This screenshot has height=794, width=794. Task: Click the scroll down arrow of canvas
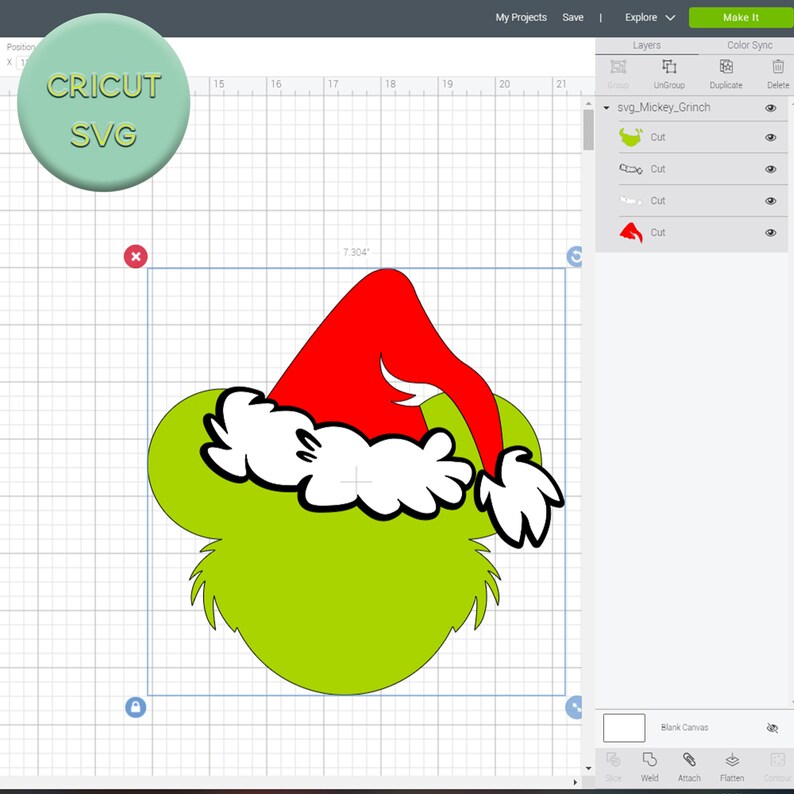[x=588, y=768]
